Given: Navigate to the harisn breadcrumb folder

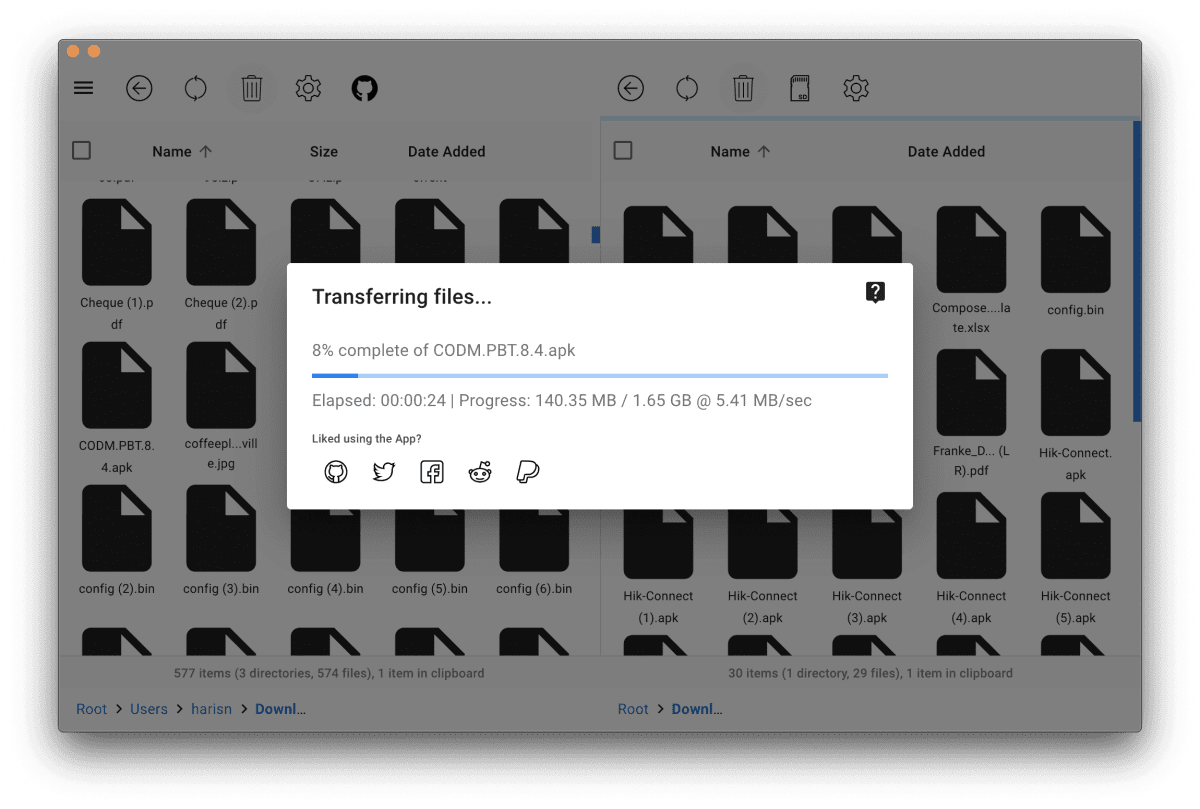Looking at the screenshot, I should [x=211, y=708].
